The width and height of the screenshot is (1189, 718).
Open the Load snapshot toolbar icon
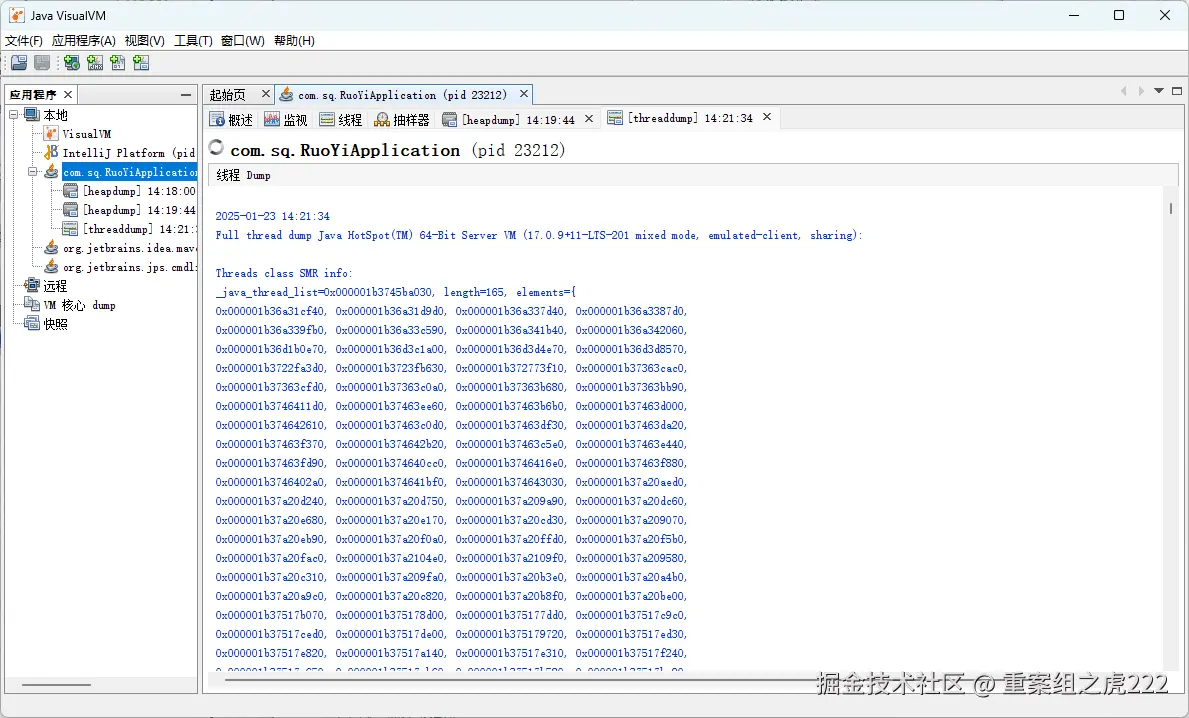tap(18, 62)
